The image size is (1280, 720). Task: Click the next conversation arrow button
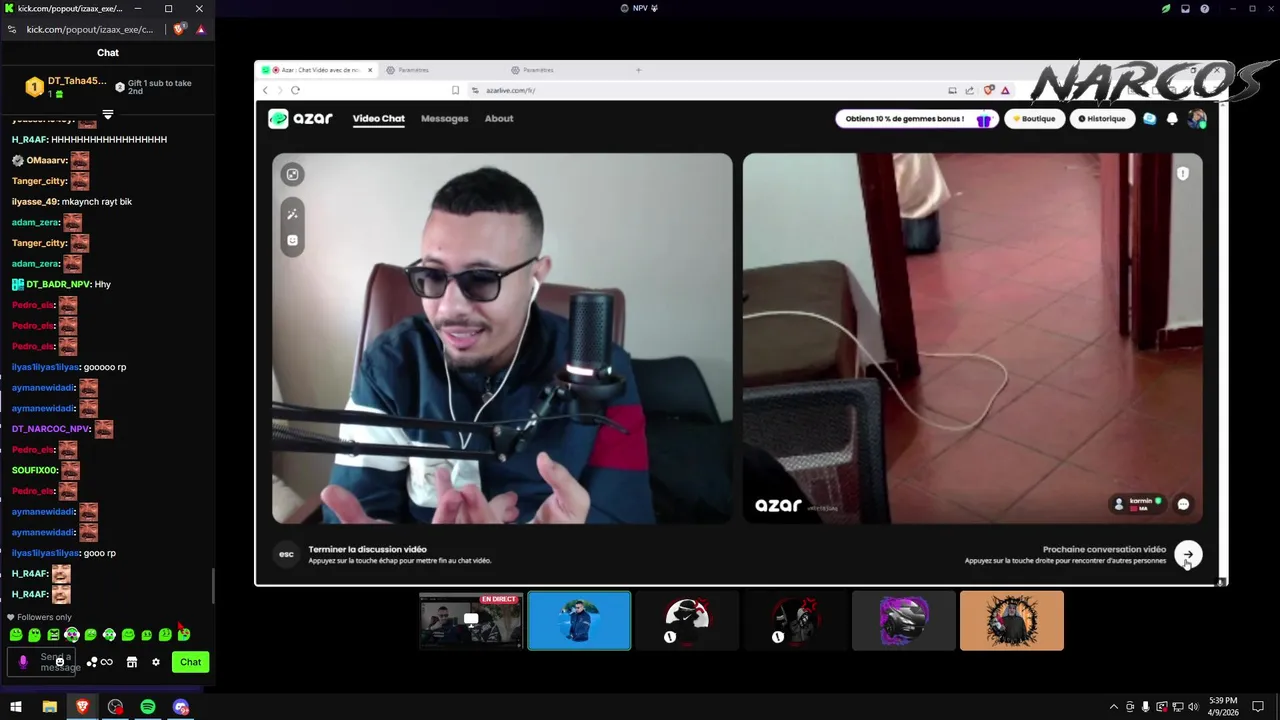tap(1188, 554)
